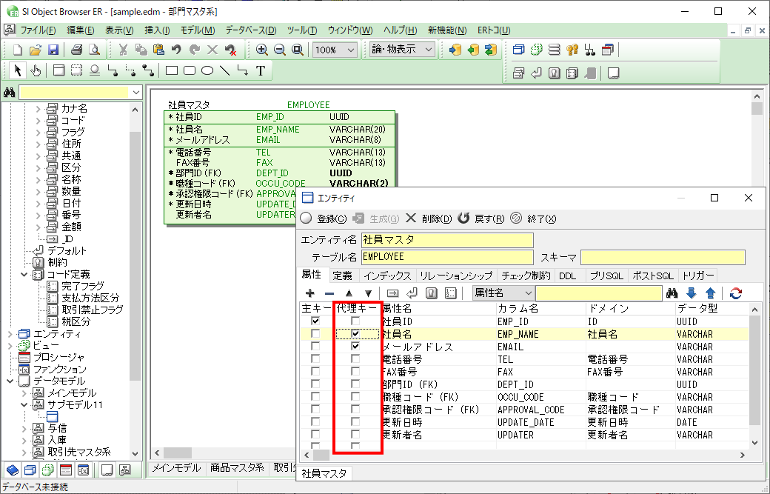Click the refresh icon in entity dialog
This screenshot has height=494, width=770.
736,293
